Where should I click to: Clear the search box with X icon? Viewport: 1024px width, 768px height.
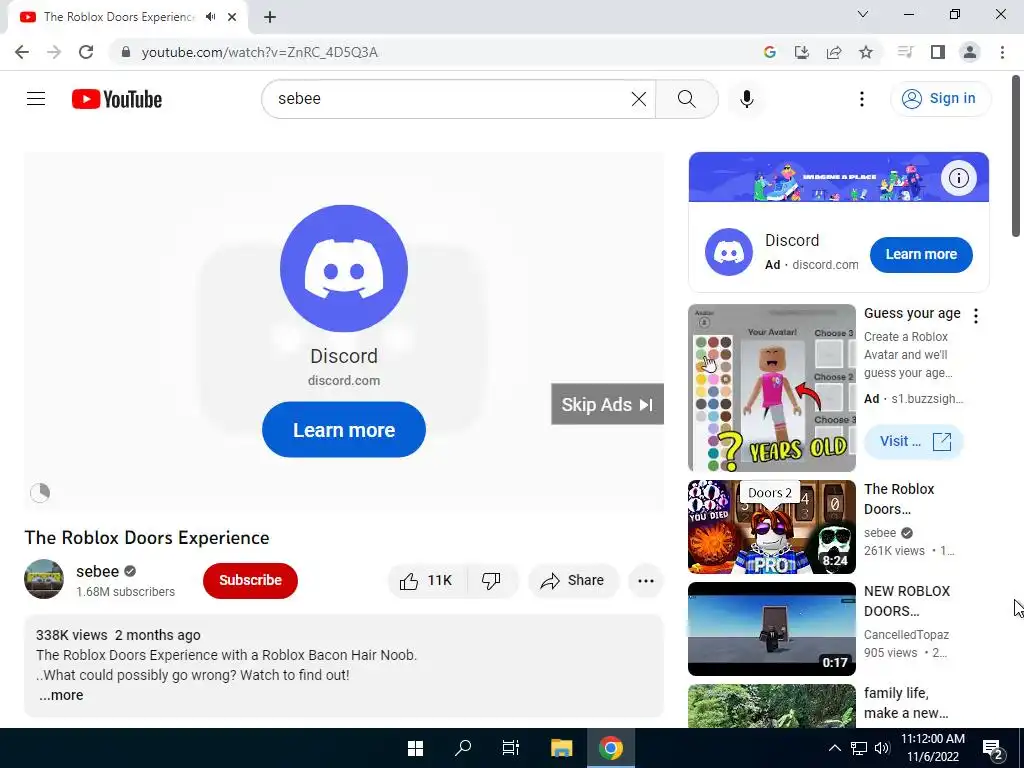pos(639,99)
